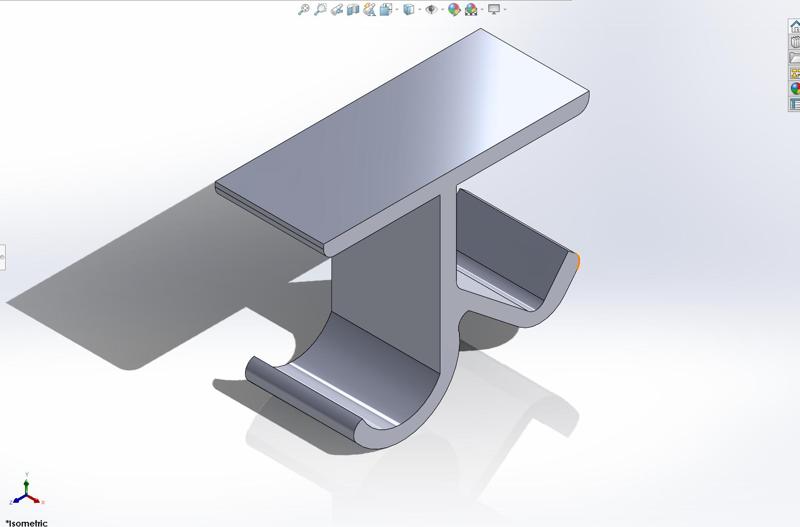
Task: Open the Design Library task pane tab
Action: 794,42
